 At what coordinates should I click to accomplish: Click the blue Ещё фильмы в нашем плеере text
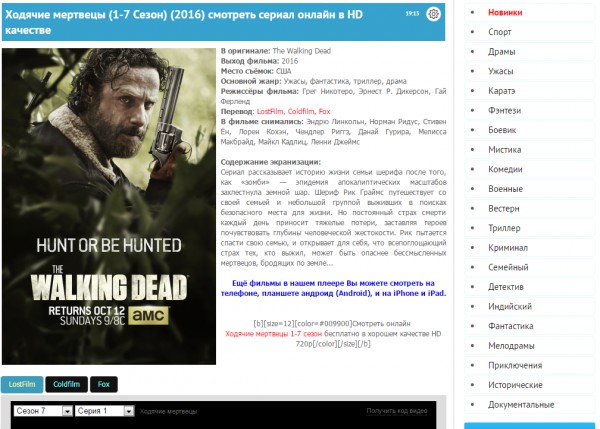333,288
